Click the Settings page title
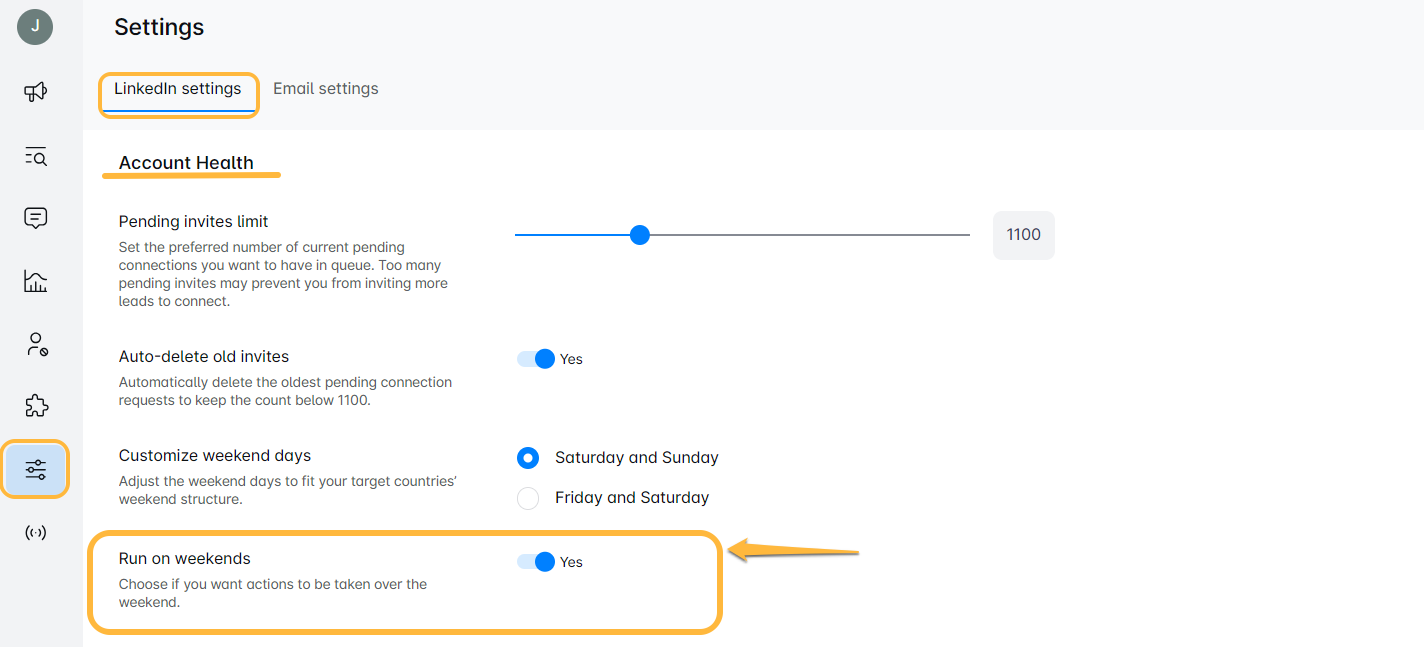The height and width of the screenshot is (647, 1424). coord(159,28)
